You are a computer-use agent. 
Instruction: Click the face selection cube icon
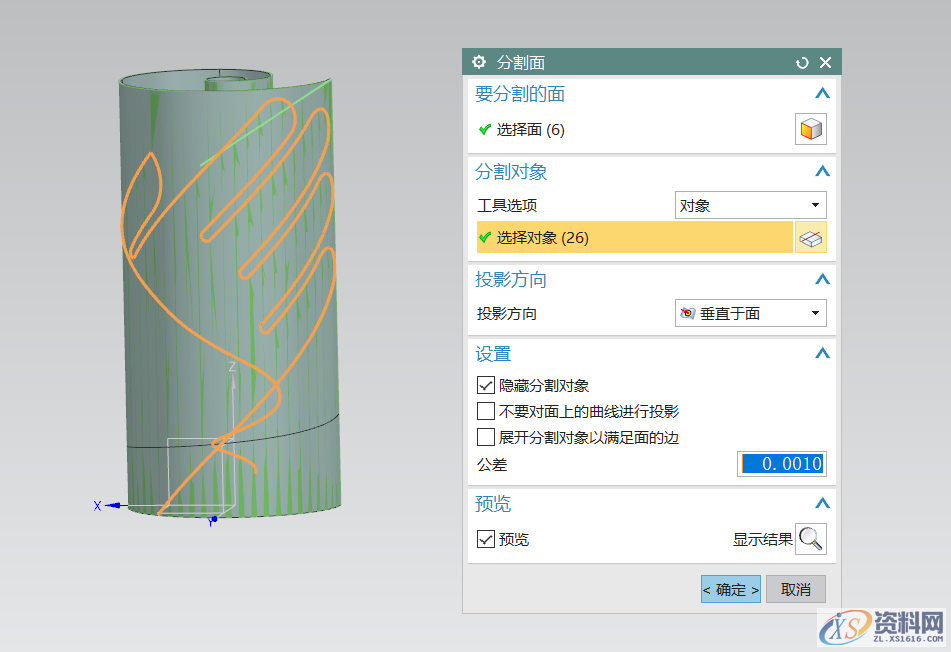pyautogui.click(x=811, y=130)
